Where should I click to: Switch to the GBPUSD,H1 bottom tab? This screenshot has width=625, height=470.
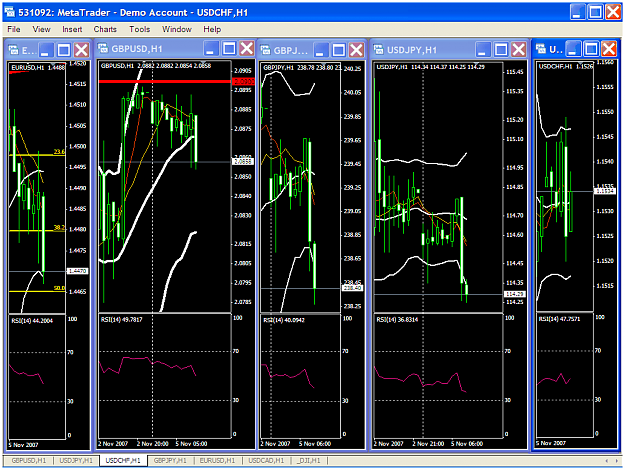[x=28, y=460]
